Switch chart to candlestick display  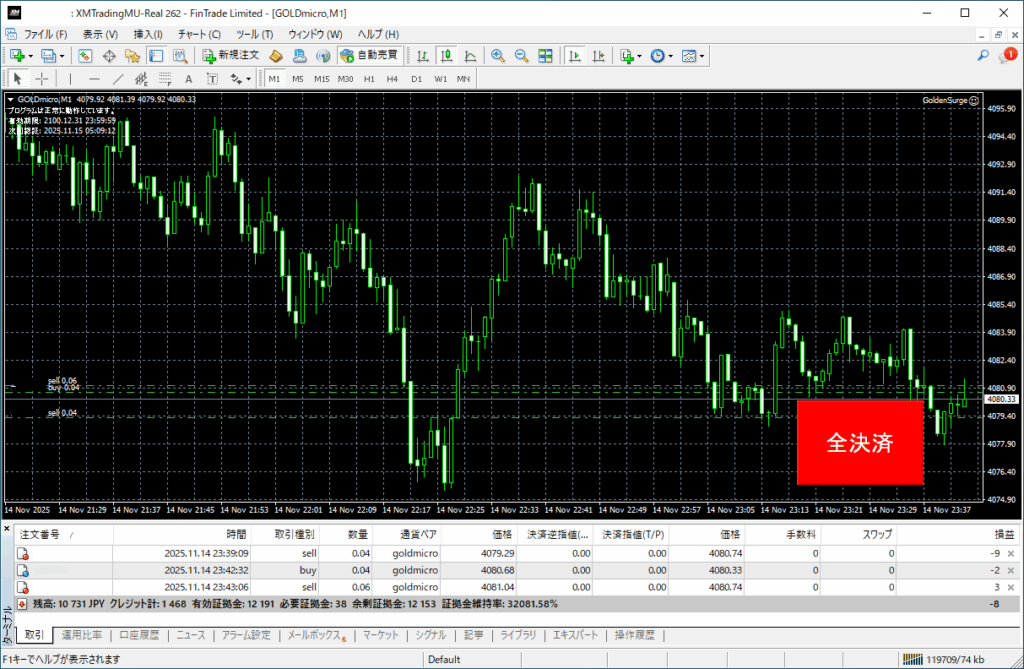(445, 56)
